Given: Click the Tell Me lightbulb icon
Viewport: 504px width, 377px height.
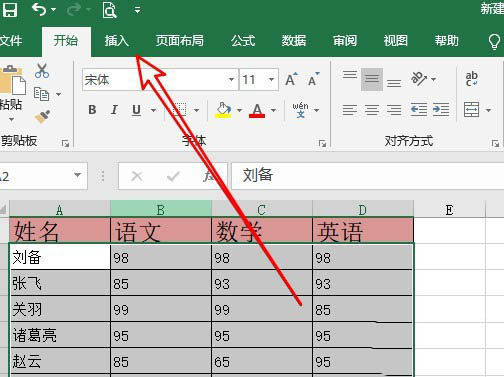Looking at the screenshot, I should pyautogui.click(x=494, y=41).
